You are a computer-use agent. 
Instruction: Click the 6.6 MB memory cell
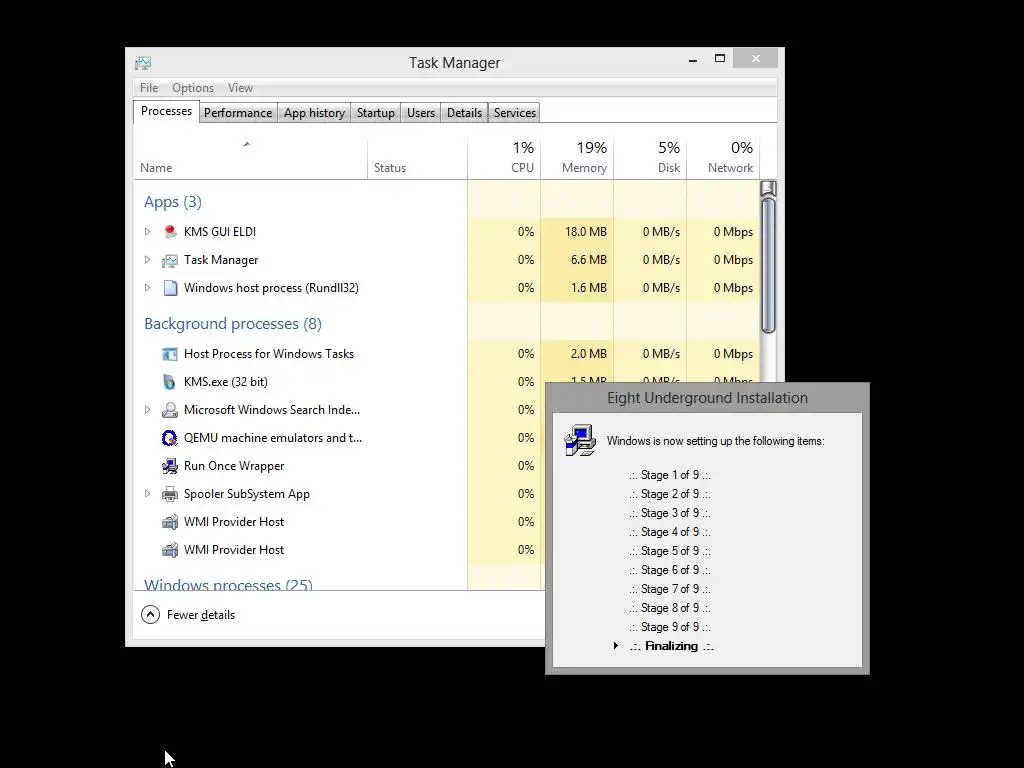[577, 260]
